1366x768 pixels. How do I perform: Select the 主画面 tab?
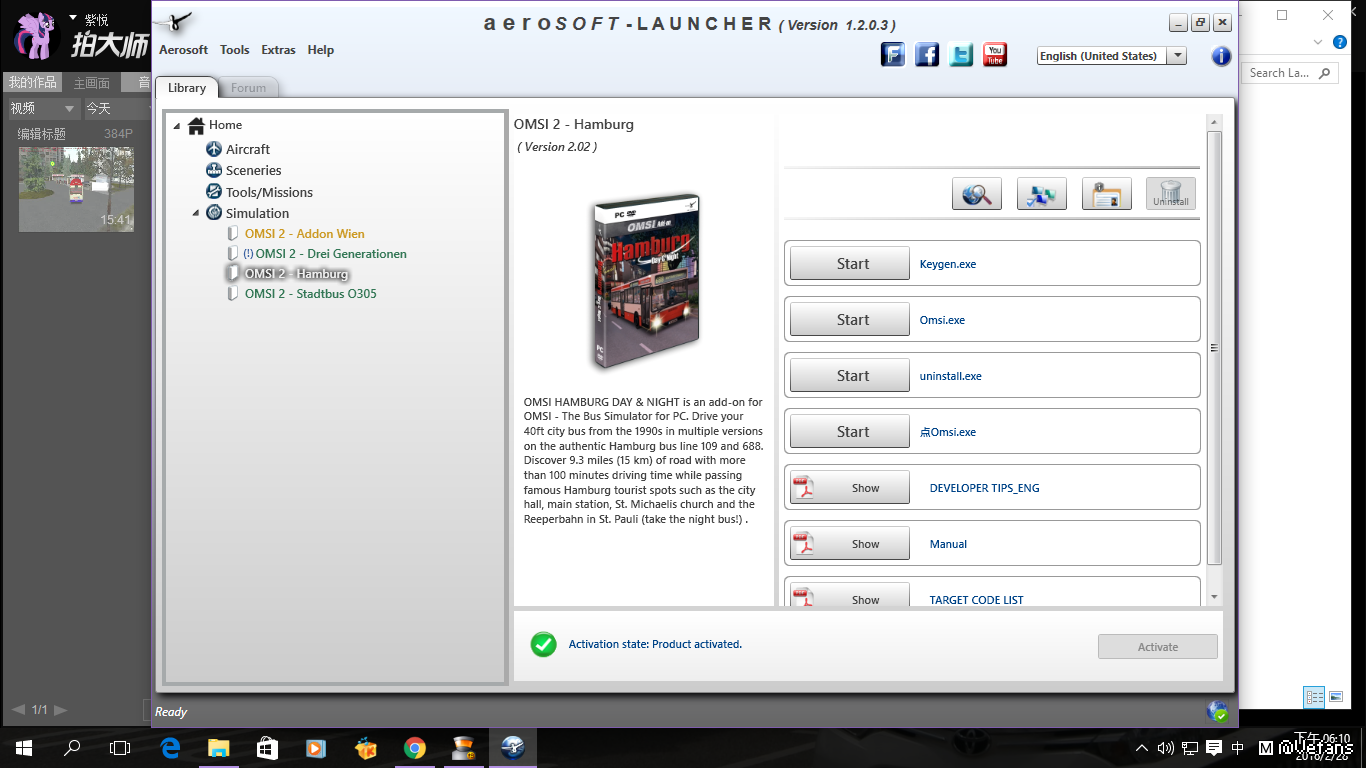point(92,84)
